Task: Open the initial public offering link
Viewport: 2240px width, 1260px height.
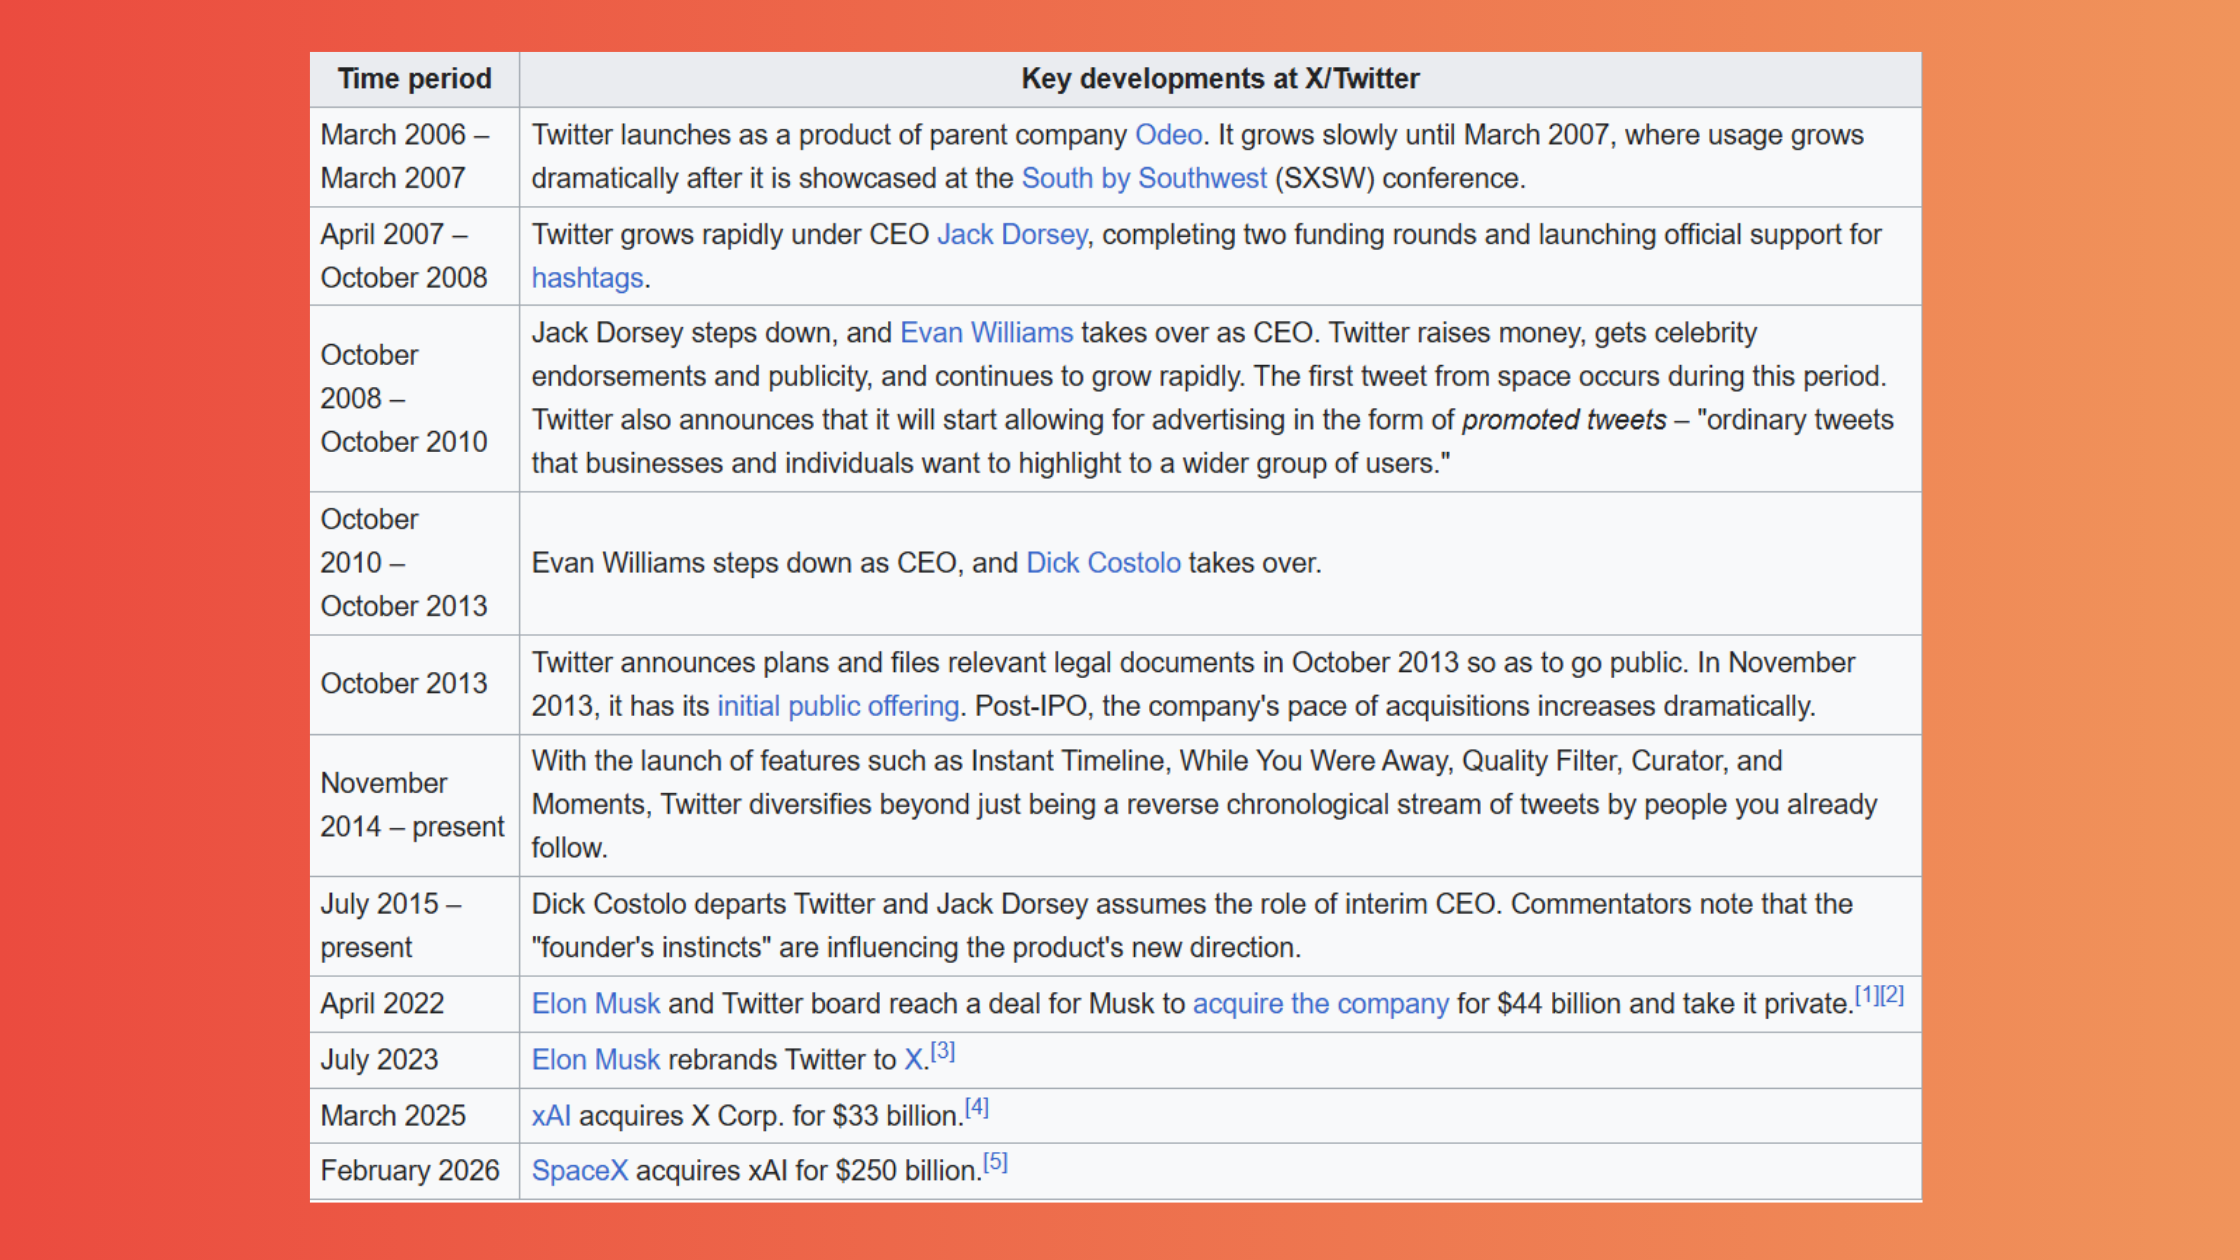Action: [838, 706]
